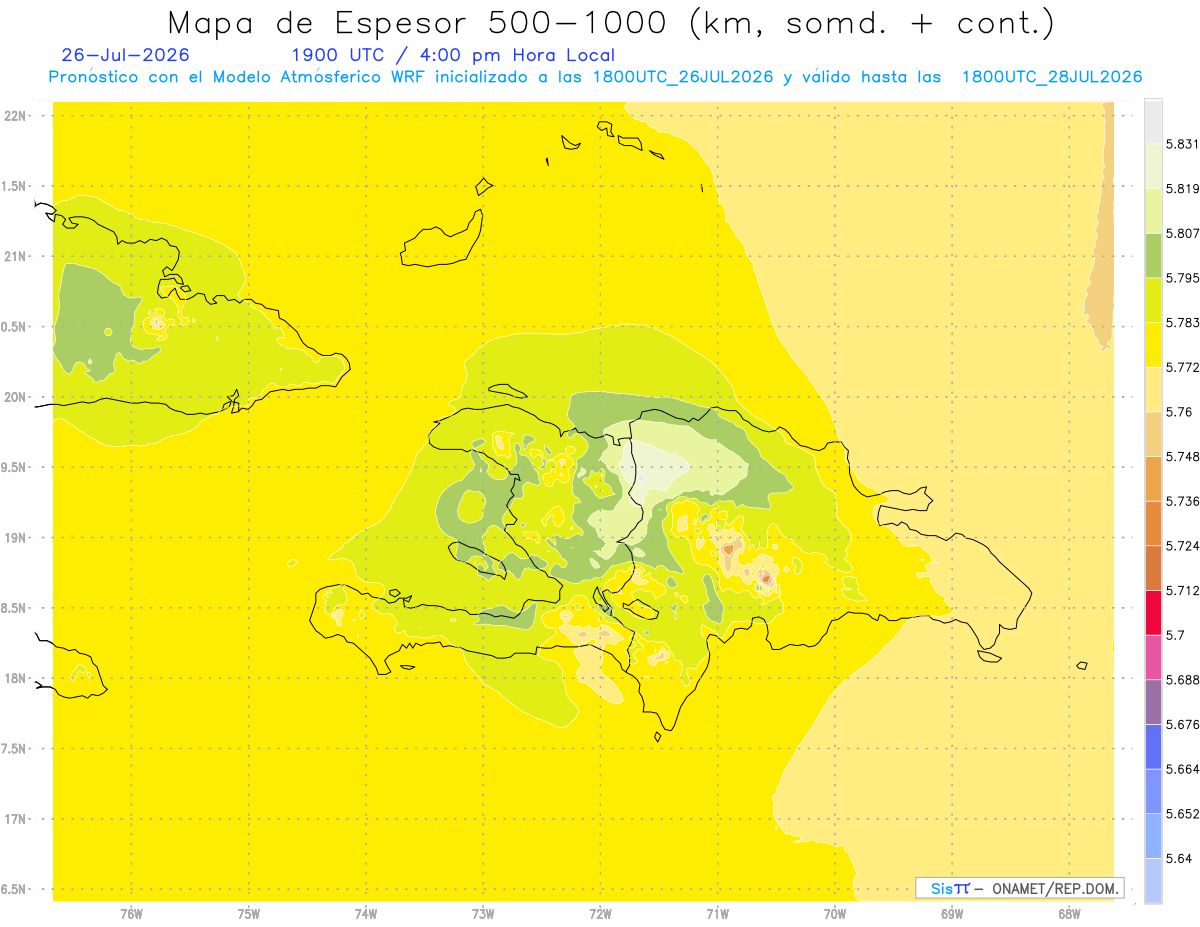Click the legend value 5.76

click(x=1178, y=412)
